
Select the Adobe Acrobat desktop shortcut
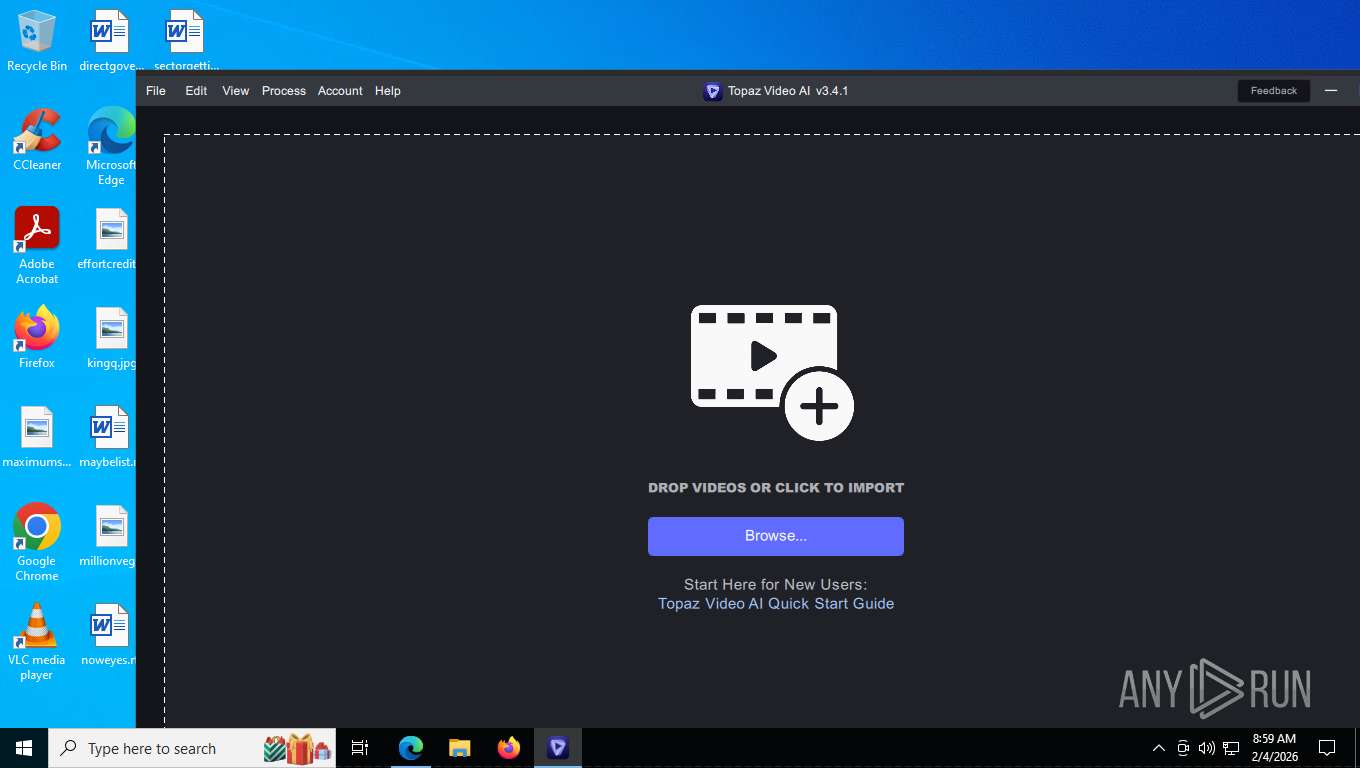[37, 246]
